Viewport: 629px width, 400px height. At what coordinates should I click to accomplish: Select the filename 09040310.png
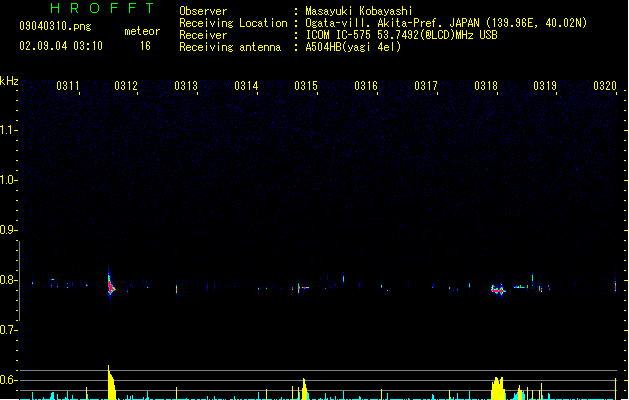tap(55, 26)
